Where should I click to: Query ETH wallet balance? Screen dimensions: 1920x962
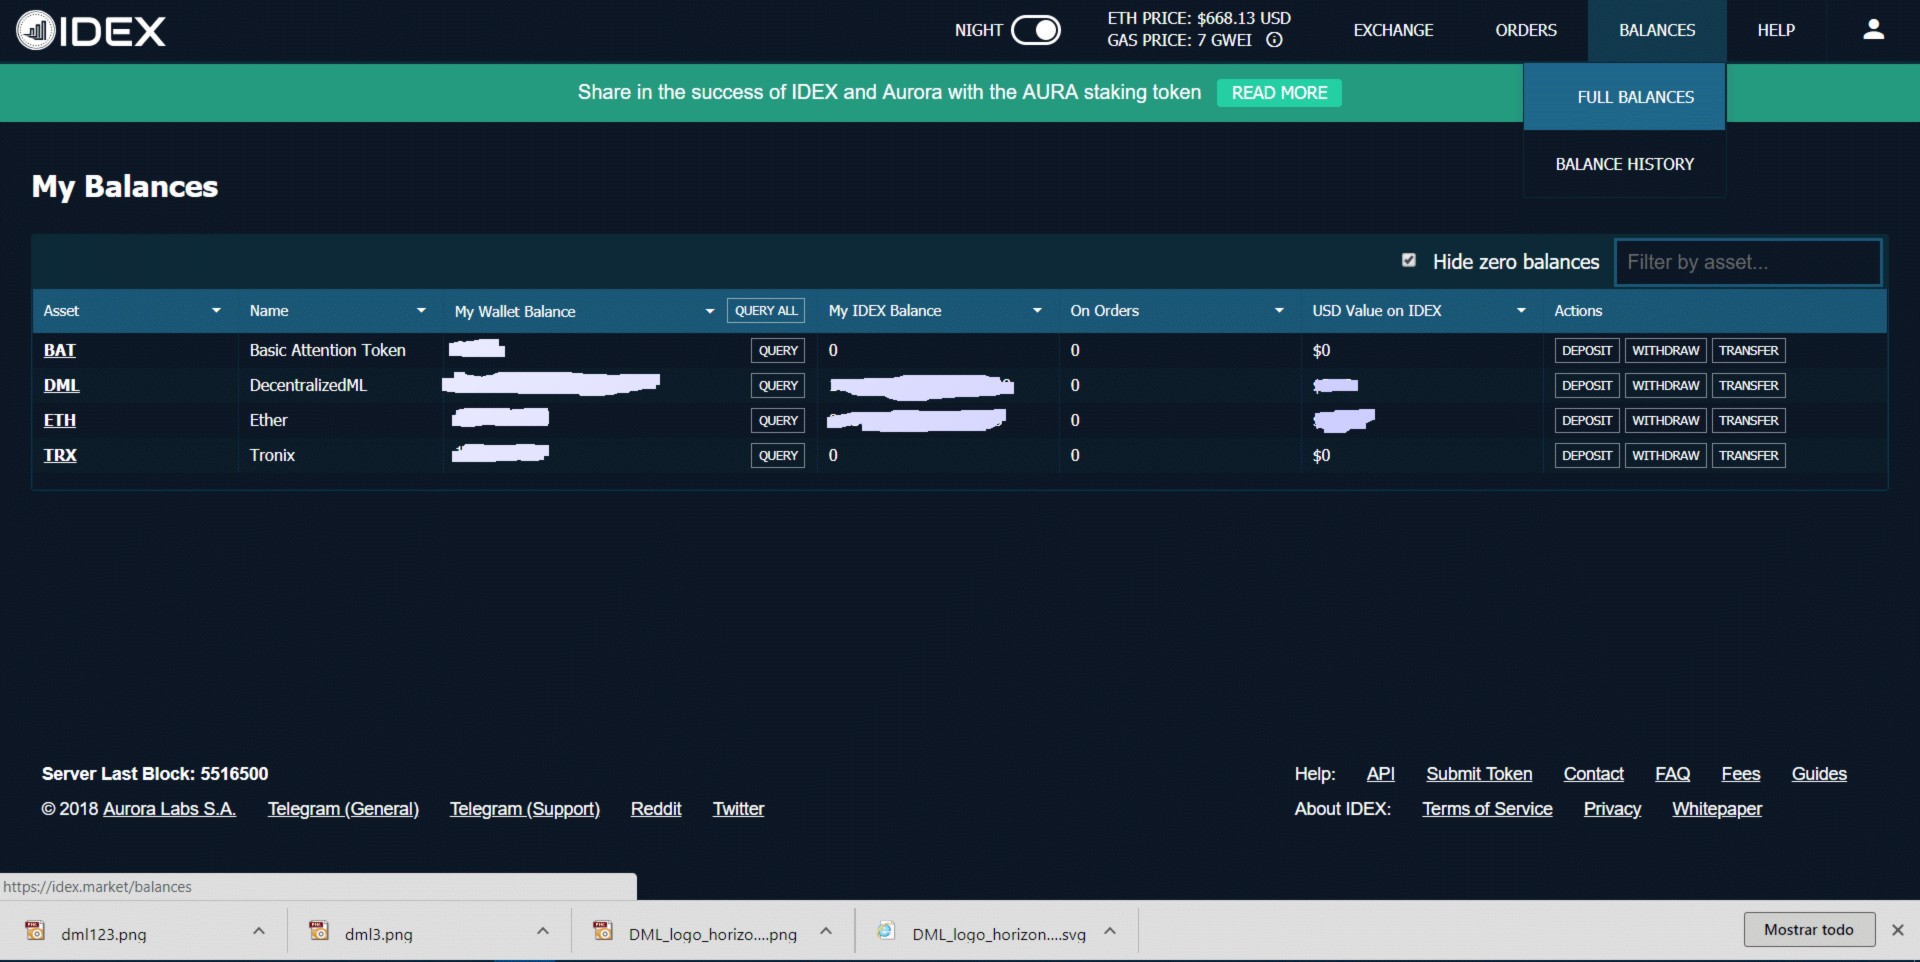[778, 421]
